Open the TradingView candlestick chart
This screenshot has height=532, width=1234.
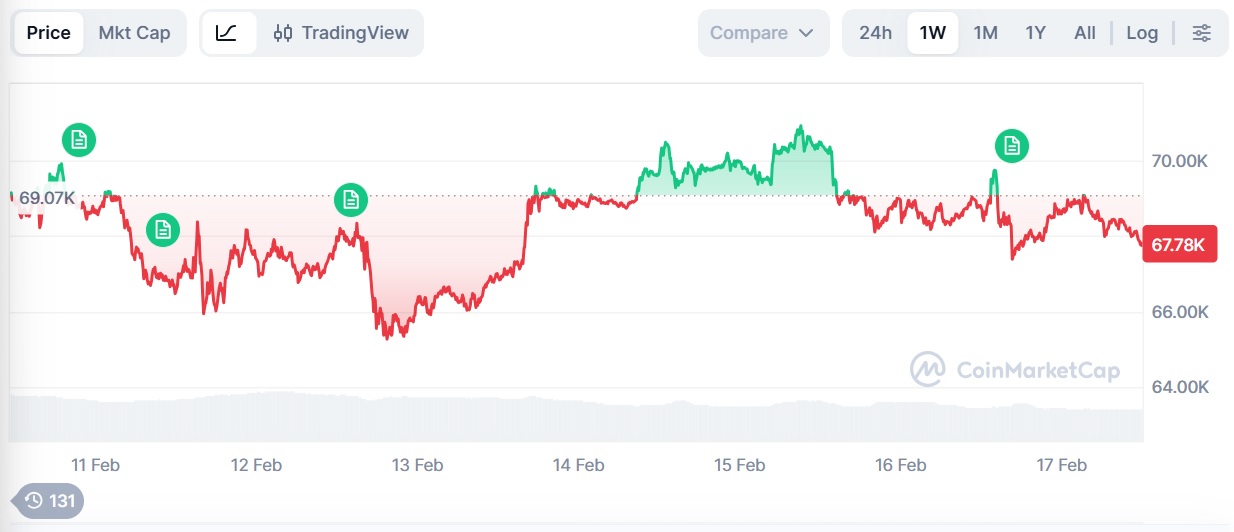[341, 33]
